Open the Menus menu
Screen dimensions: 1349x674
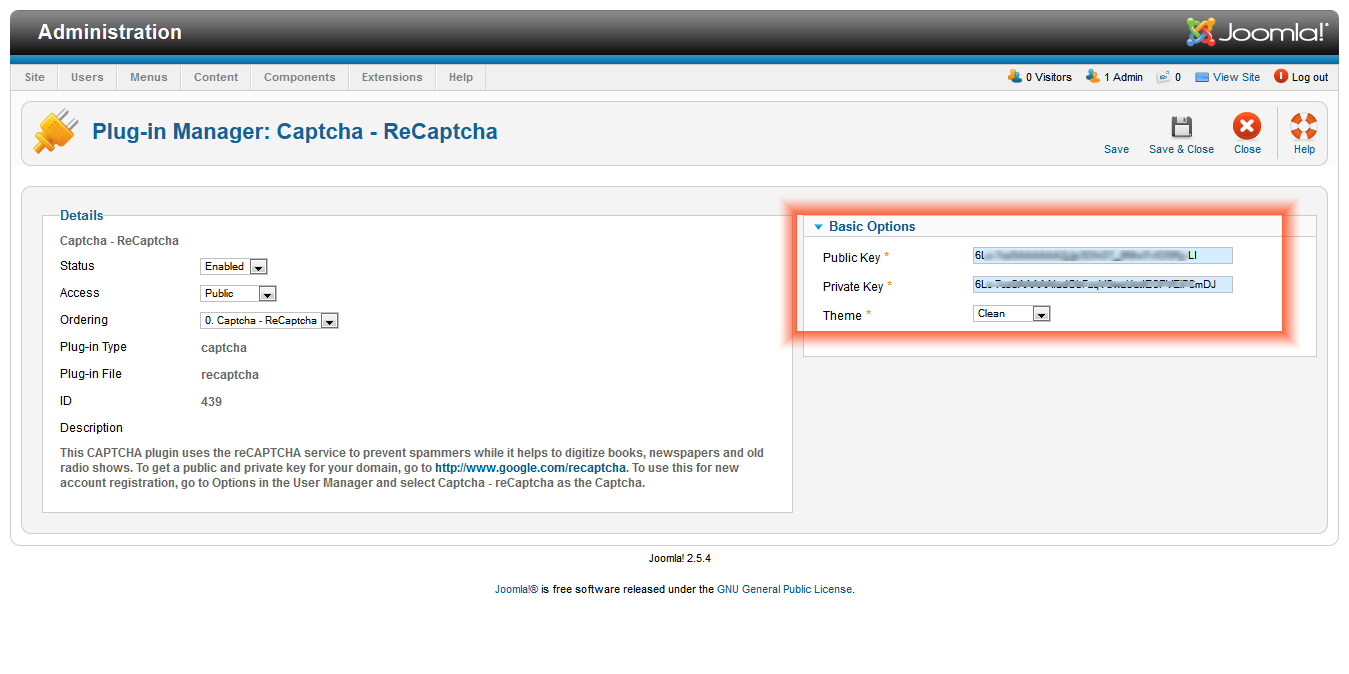tap(149, 77)
